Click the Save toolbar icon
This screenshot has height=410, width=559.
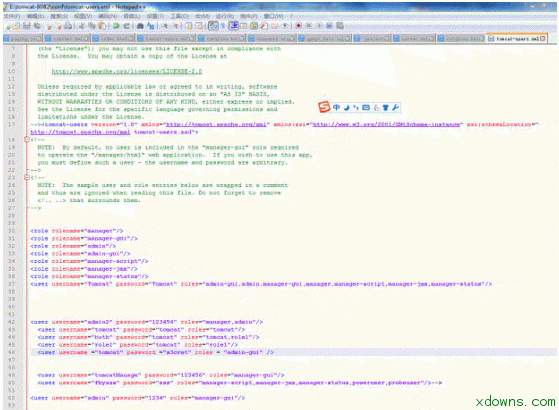coord(27,26)
